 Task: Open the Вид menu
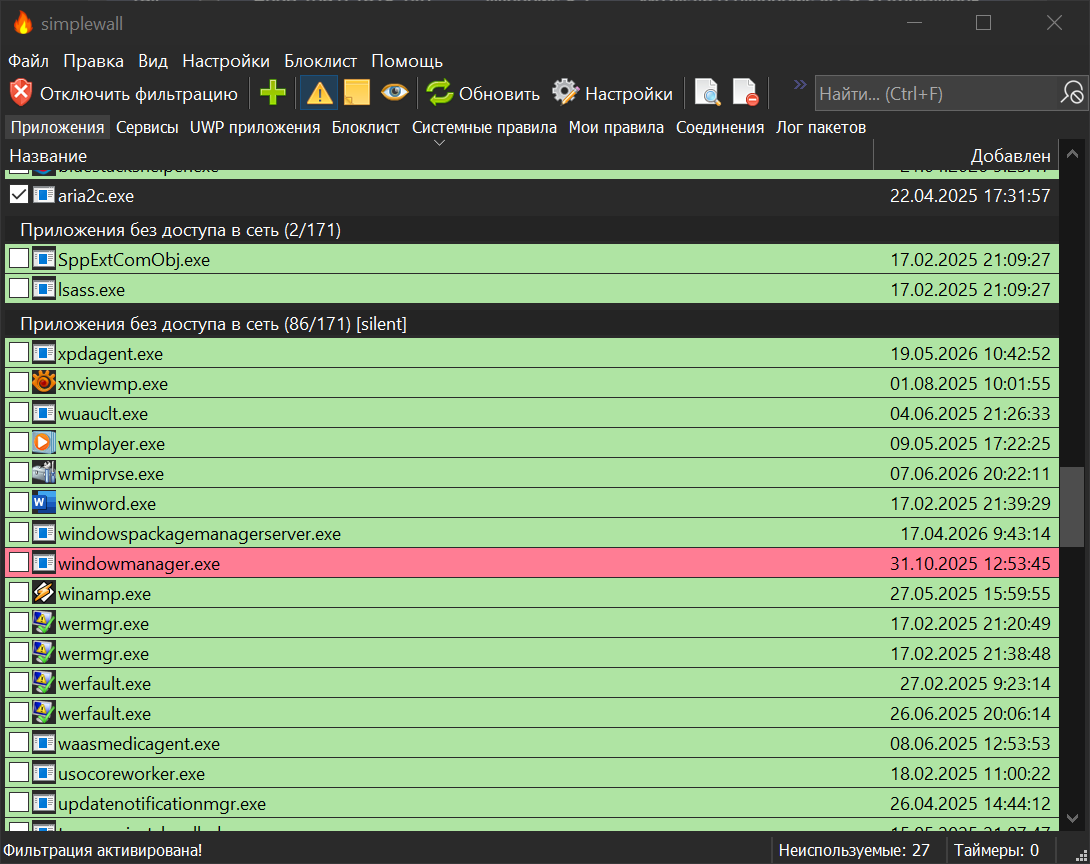153,60
